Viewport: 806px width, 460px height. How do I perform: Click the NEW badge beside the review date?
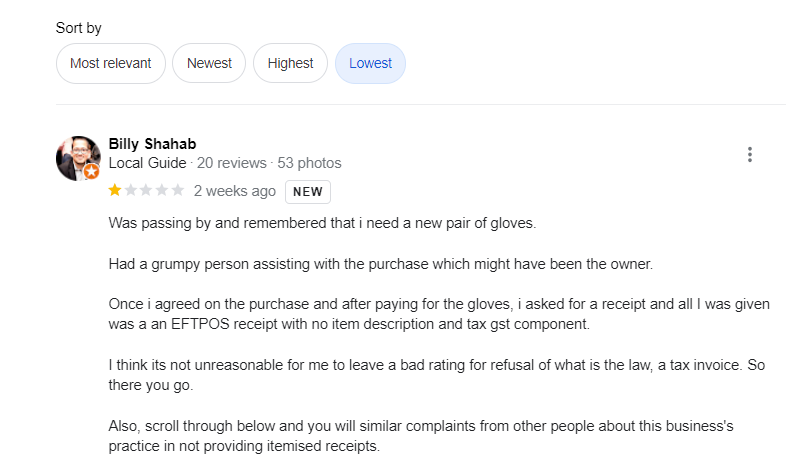pos(307,191)
